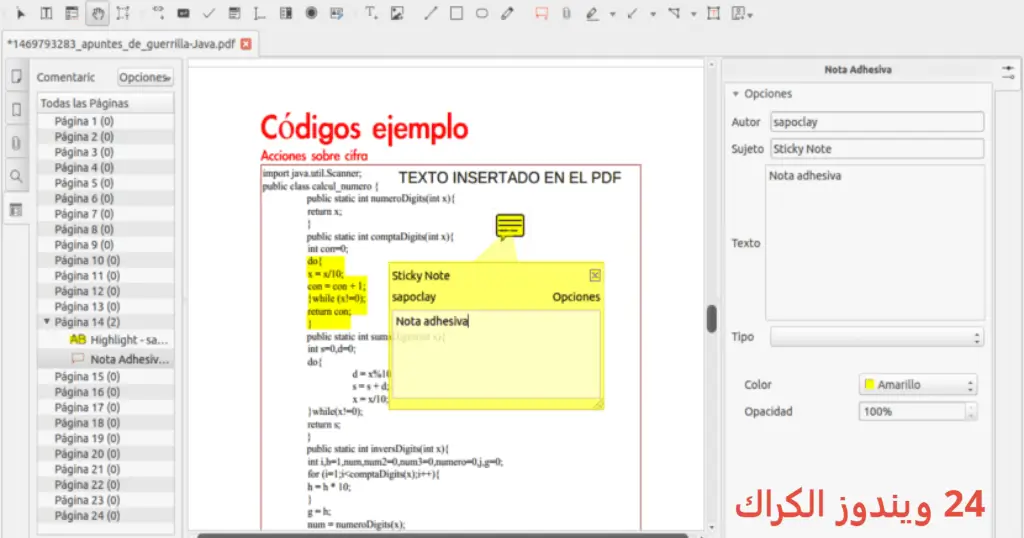Click the Sujeto input field
1024x538 pixels.
pos(876,149)
